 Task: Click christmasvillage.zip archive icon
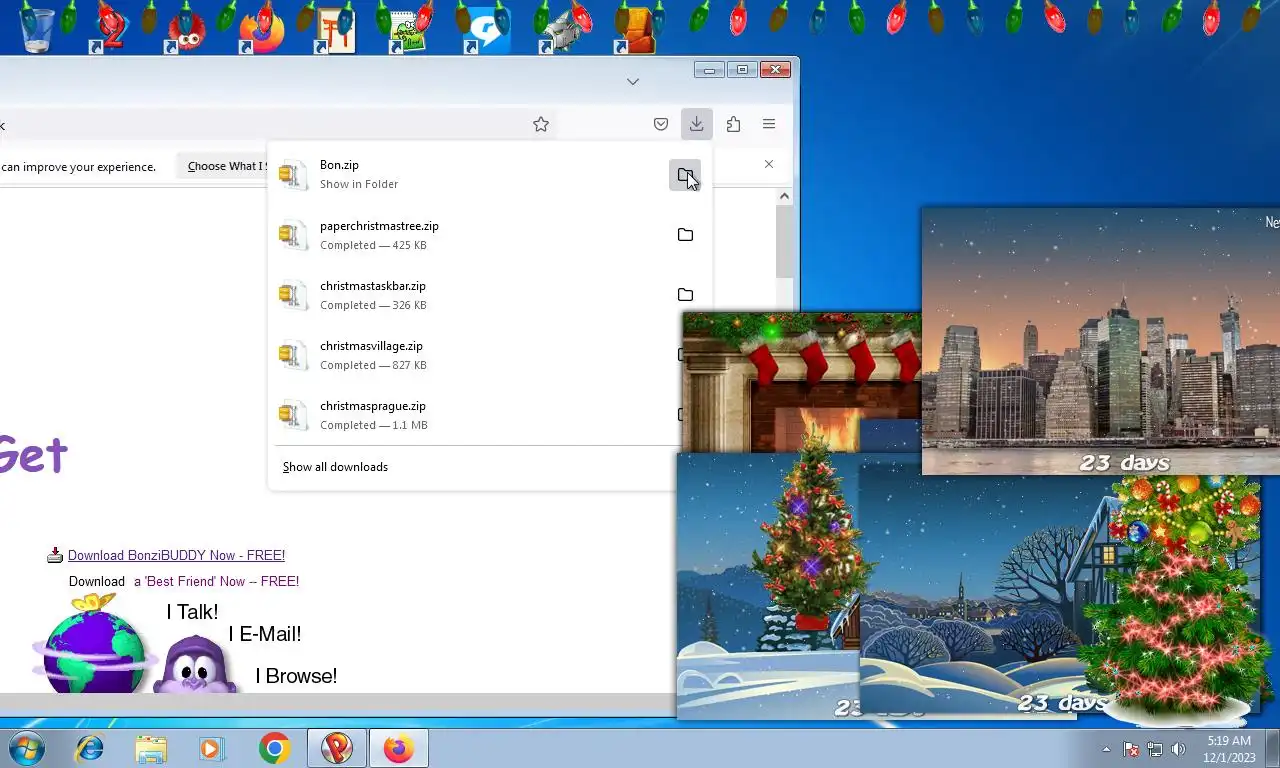point(293,355)
